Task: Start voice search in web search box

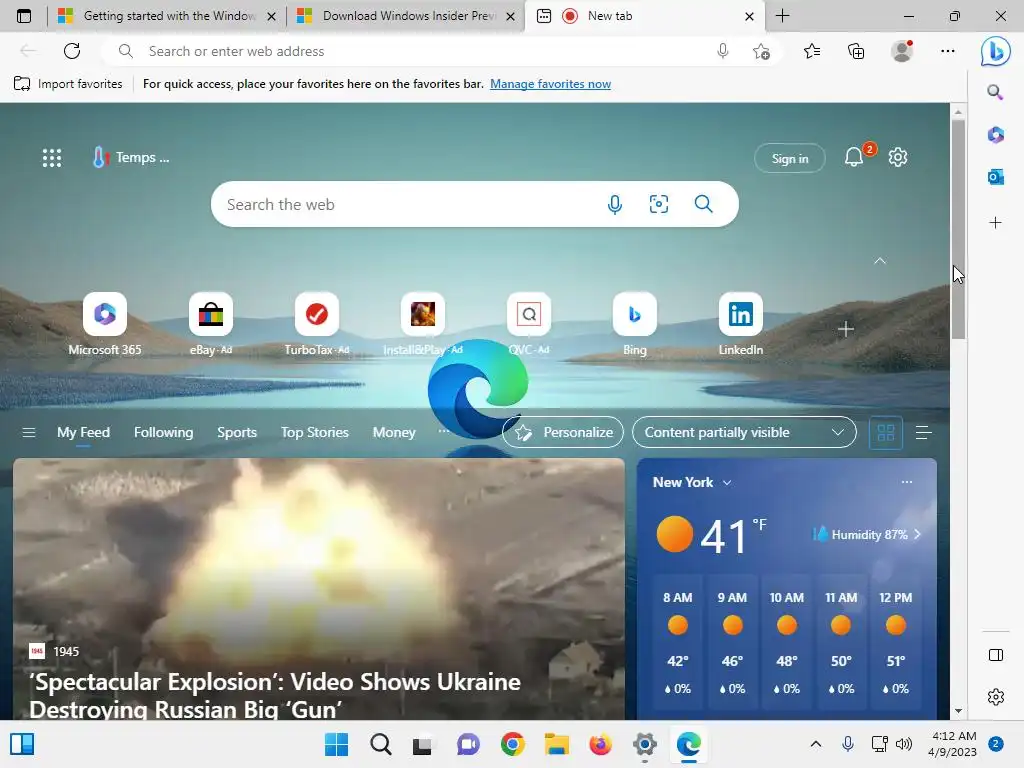Action: tap(615, 204)
